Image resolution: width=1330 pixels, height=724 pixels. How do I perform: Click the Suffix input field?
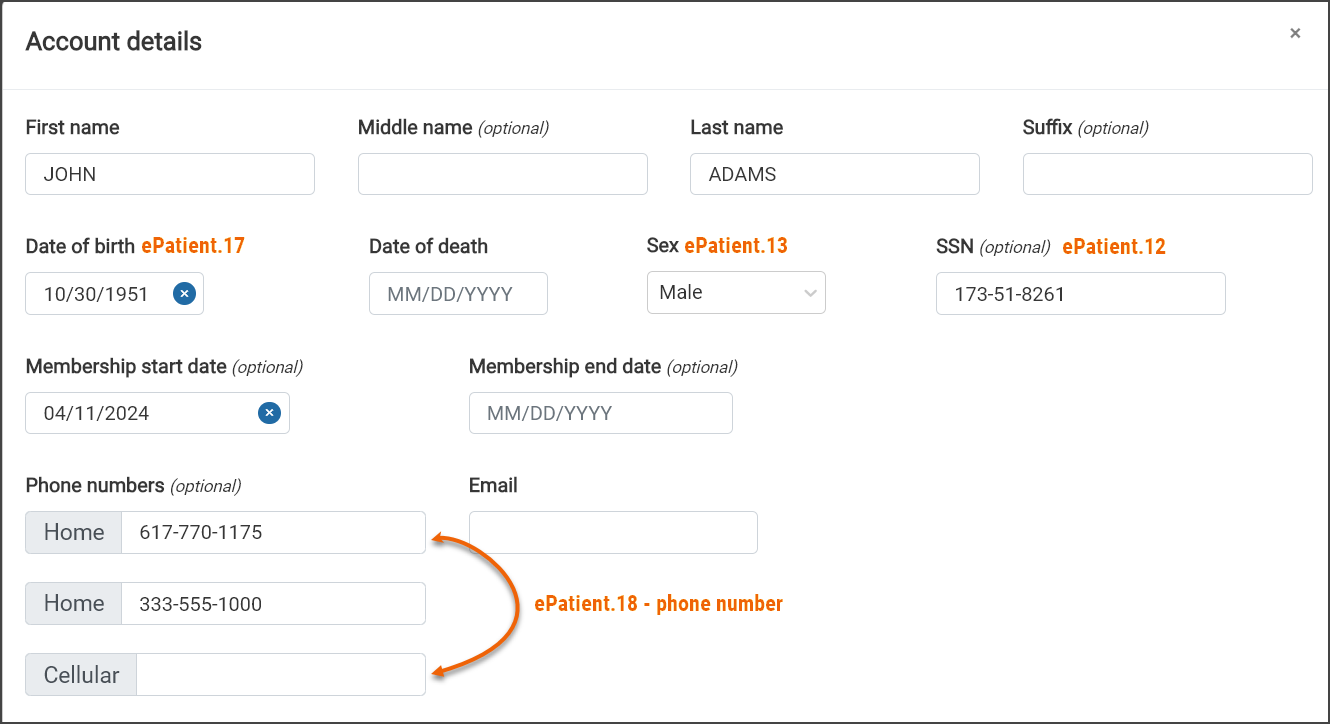pyautogui.click(x=1167, y=174)
